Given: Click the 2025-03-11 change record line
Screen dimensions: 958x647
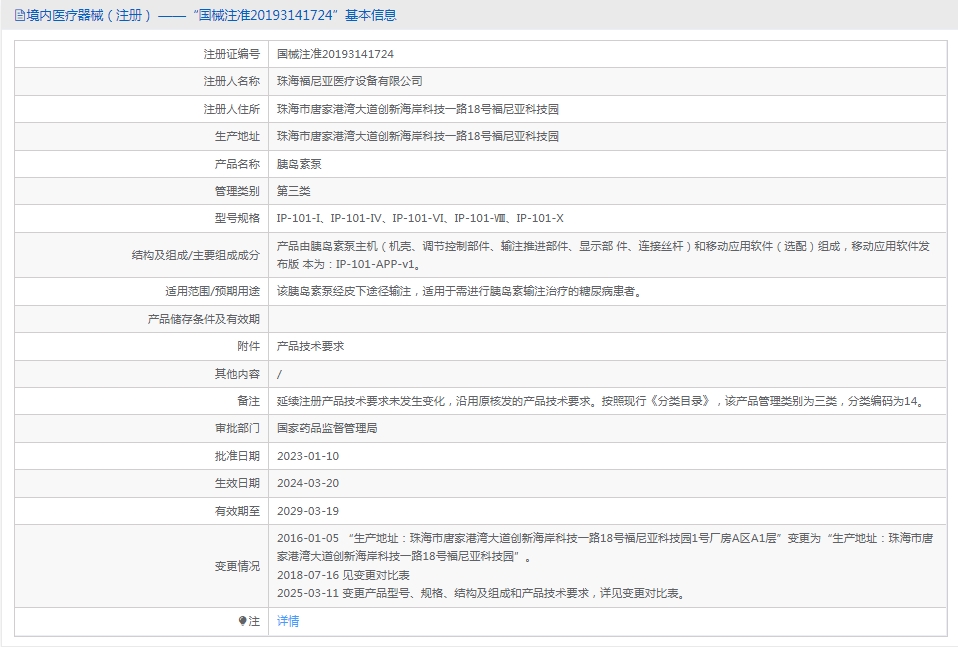Looking at the screenshot, I should [481, 593].
